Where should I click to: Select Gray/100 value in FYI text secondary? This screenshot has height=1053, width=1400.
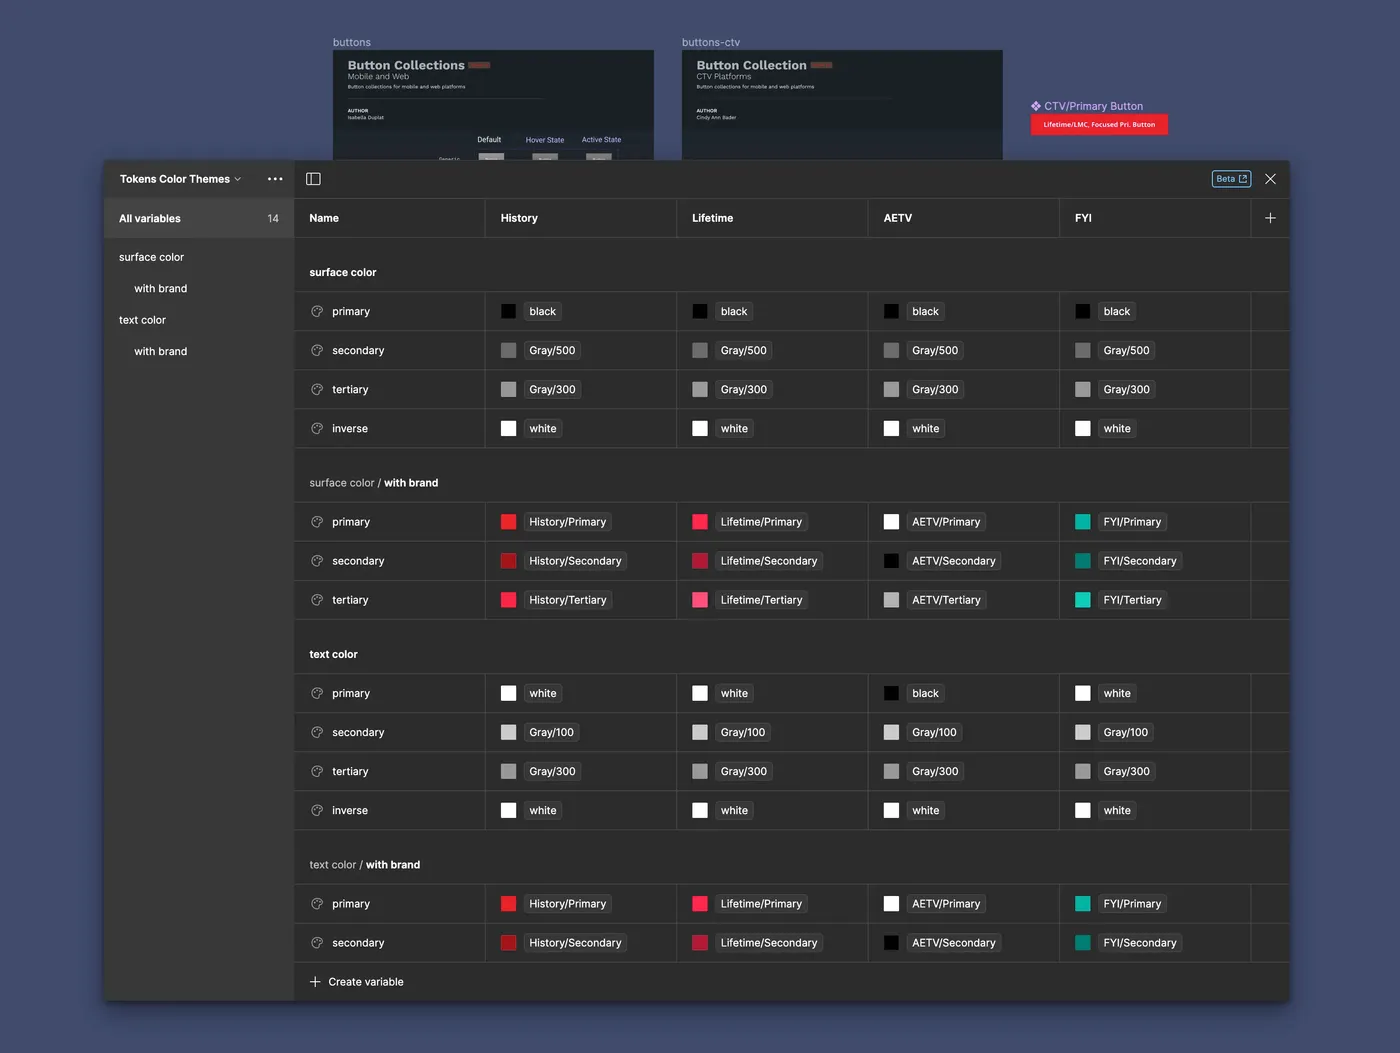[1126, 732]
